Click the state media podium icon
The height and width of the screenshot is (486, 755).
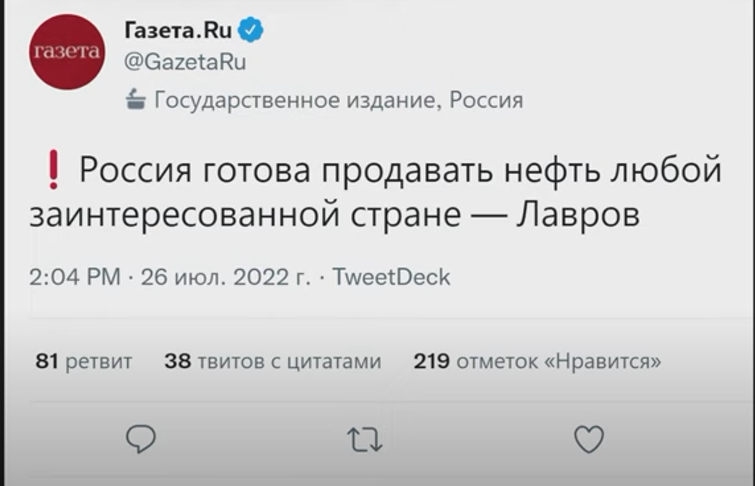135,100
